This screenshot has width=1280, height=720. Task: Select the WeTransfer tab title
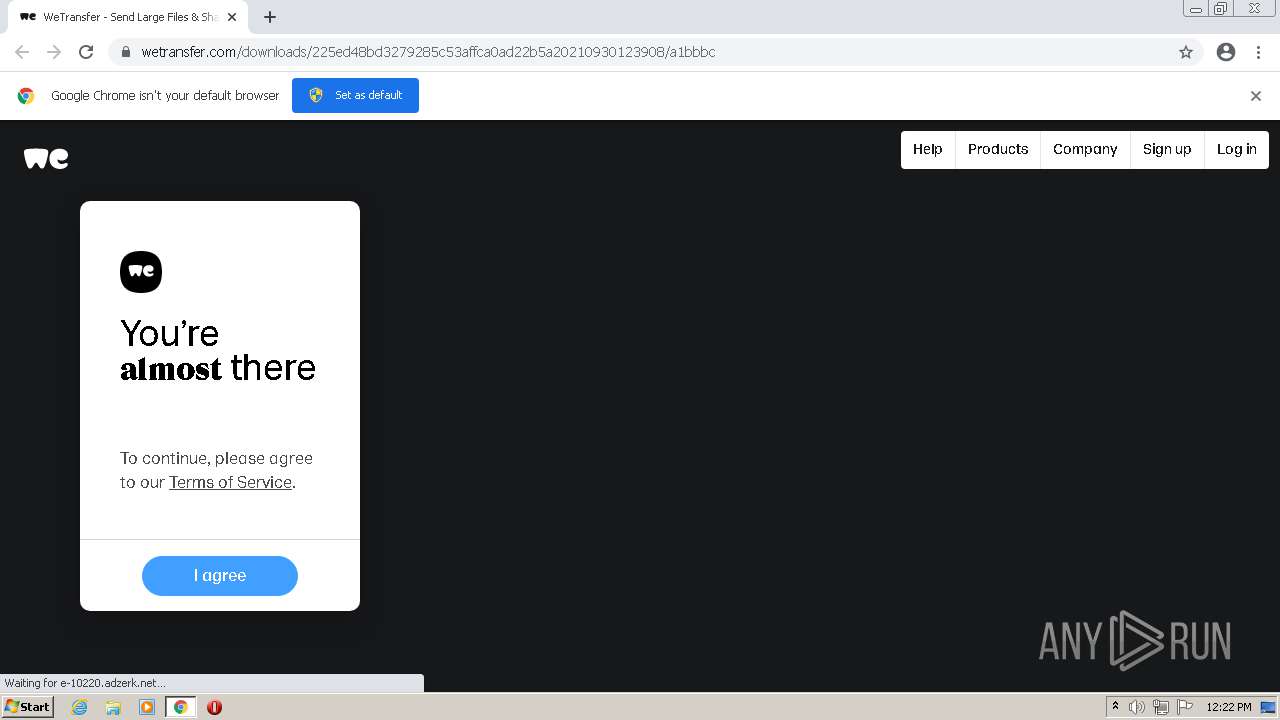coord(130,17)
